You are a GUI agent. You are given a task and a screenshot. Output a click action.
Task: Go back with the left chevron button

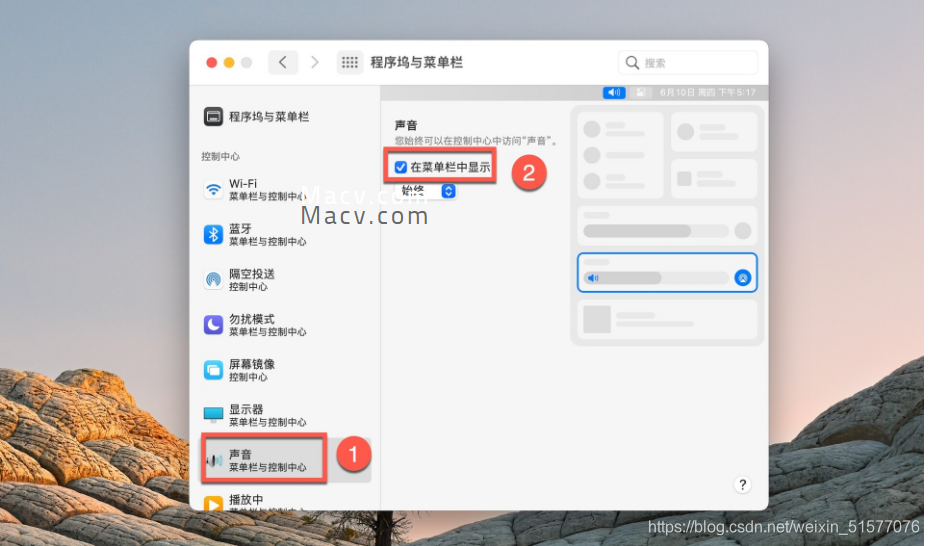[283, 62]
